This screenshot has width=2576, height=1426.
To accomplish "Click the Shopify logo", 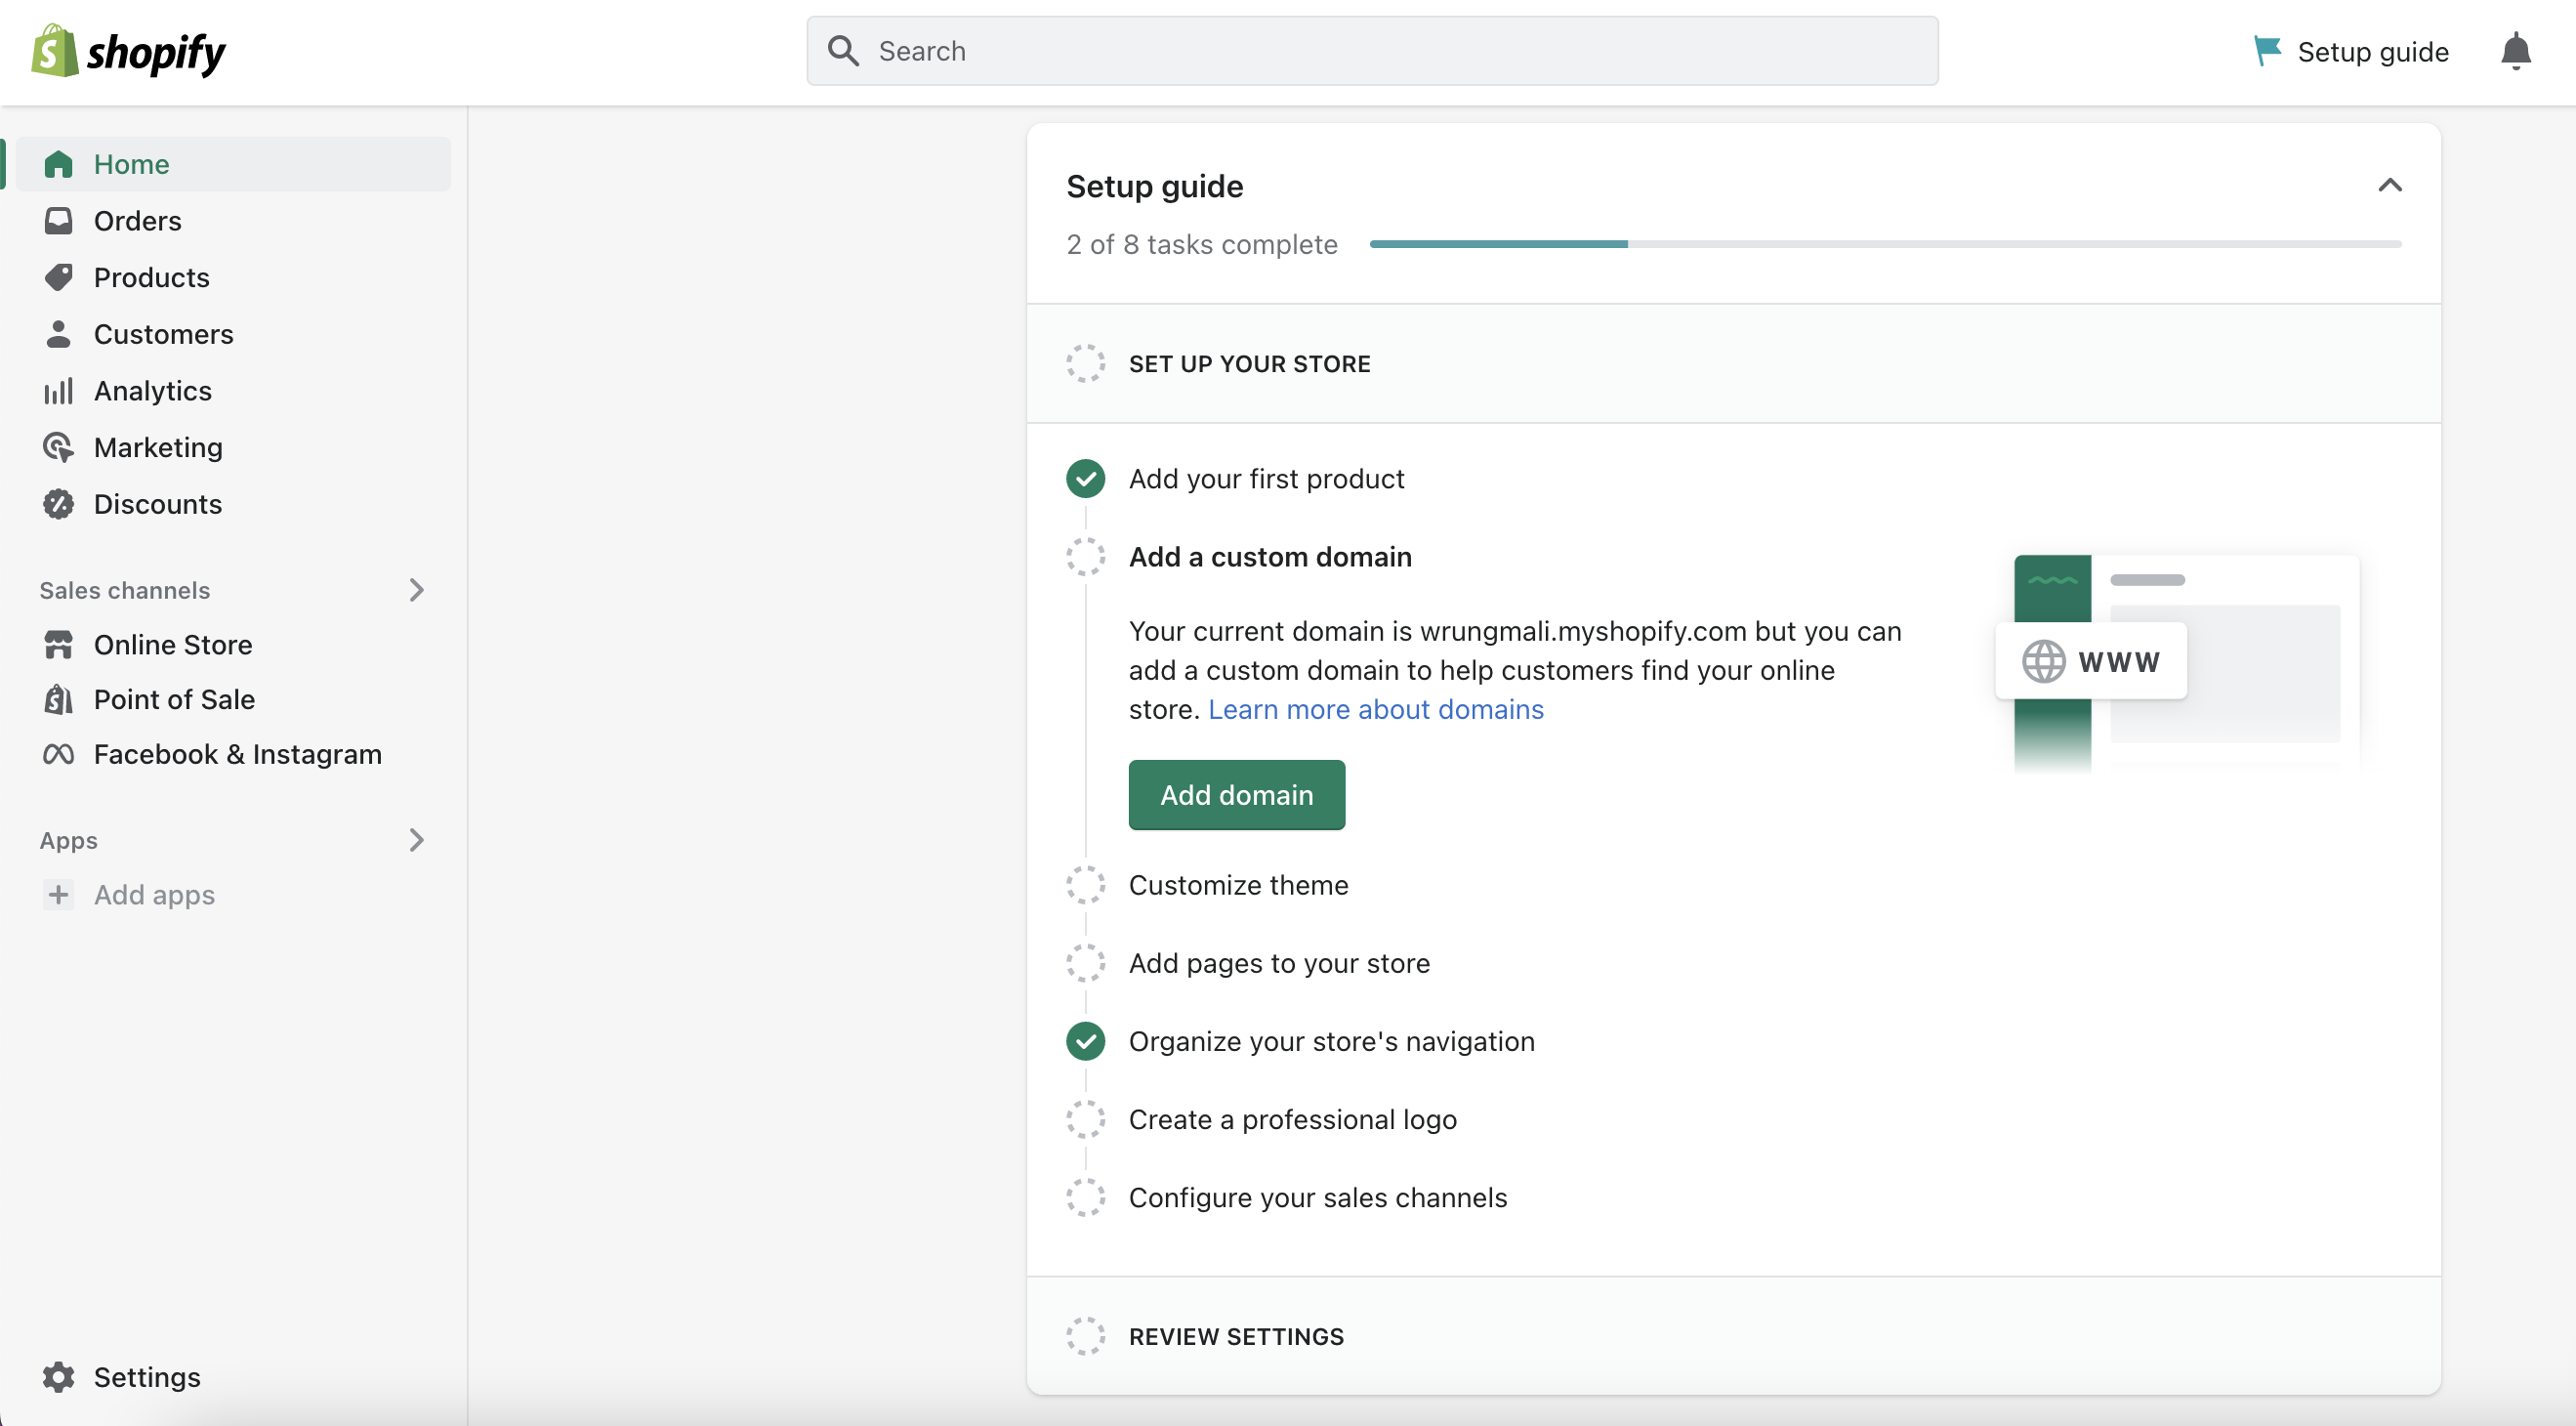I will pos(128,51).
